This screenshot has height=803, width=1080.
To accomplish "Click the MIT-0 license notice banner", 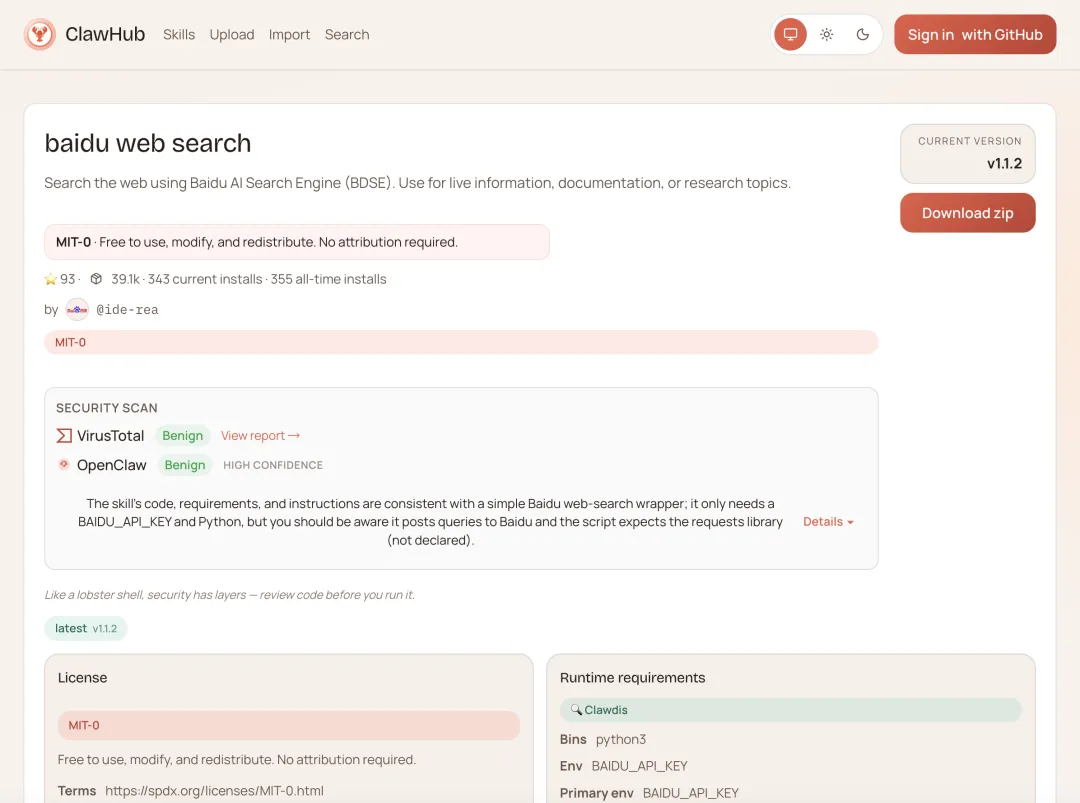I will [297, 242].
